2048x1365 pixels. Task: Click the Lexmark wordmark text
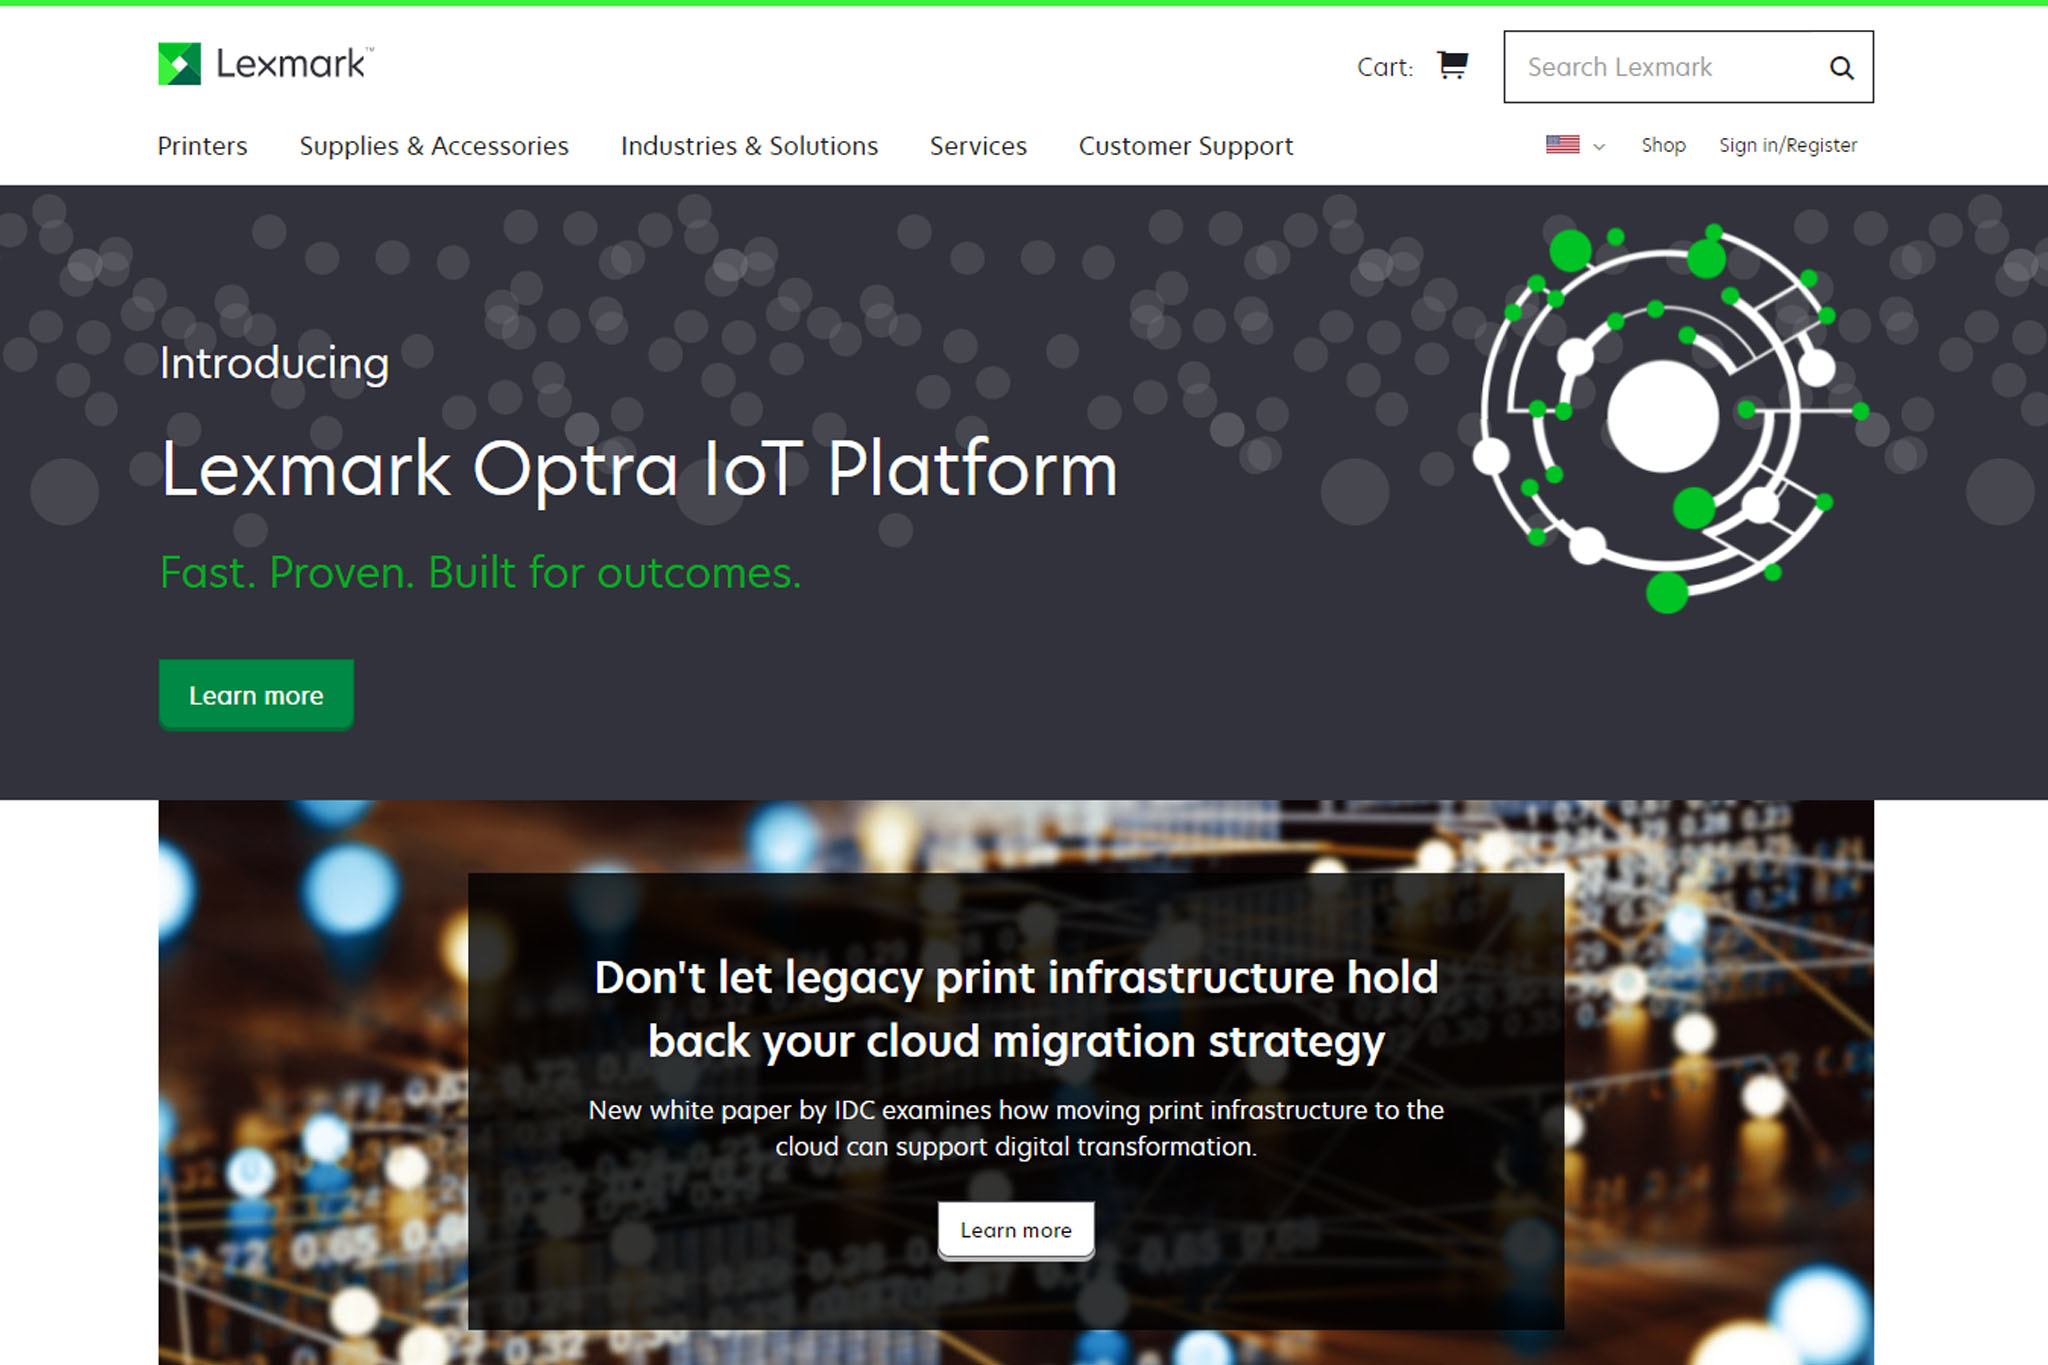click(x=291, y=64)
